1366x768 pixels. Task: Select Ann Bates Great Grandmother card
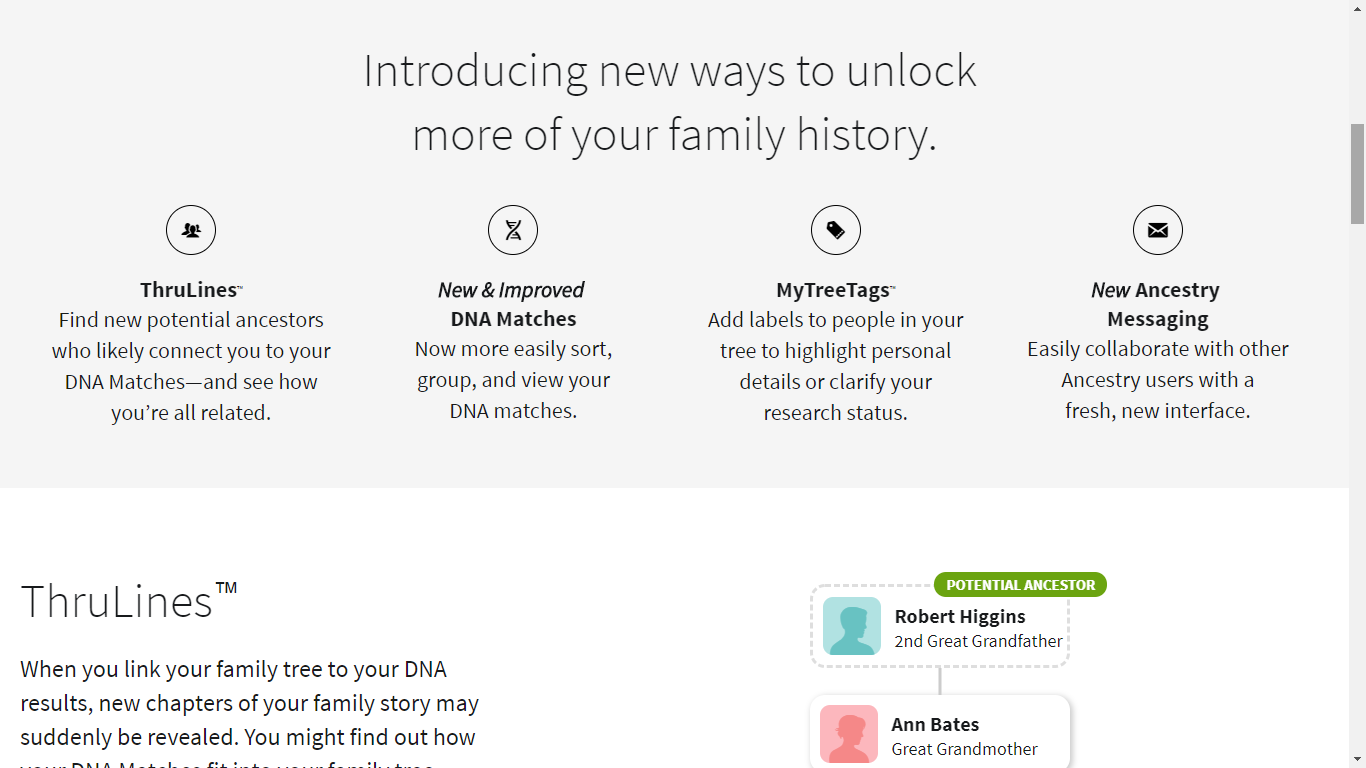pos(940,732)
